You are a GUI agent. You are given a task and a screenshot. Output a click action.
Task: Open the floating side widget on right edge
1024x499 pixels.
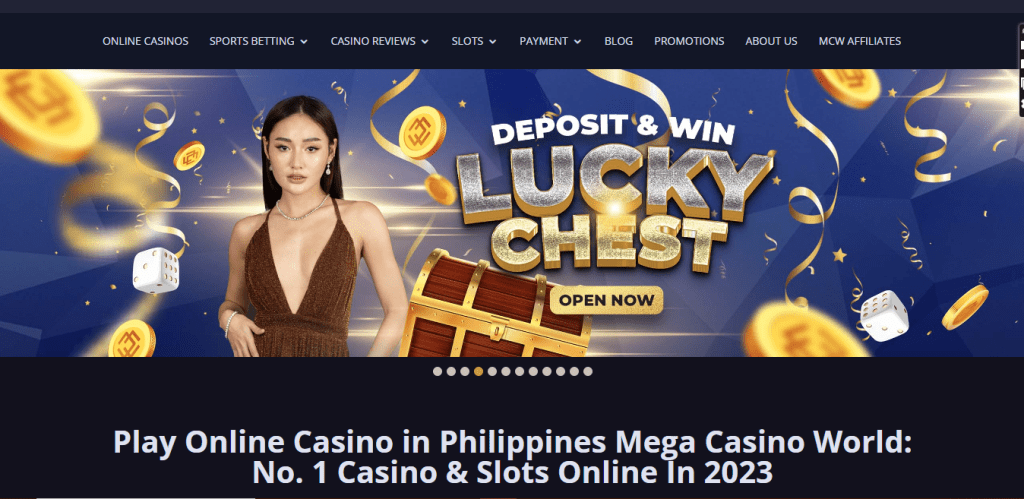[1021, 70]
